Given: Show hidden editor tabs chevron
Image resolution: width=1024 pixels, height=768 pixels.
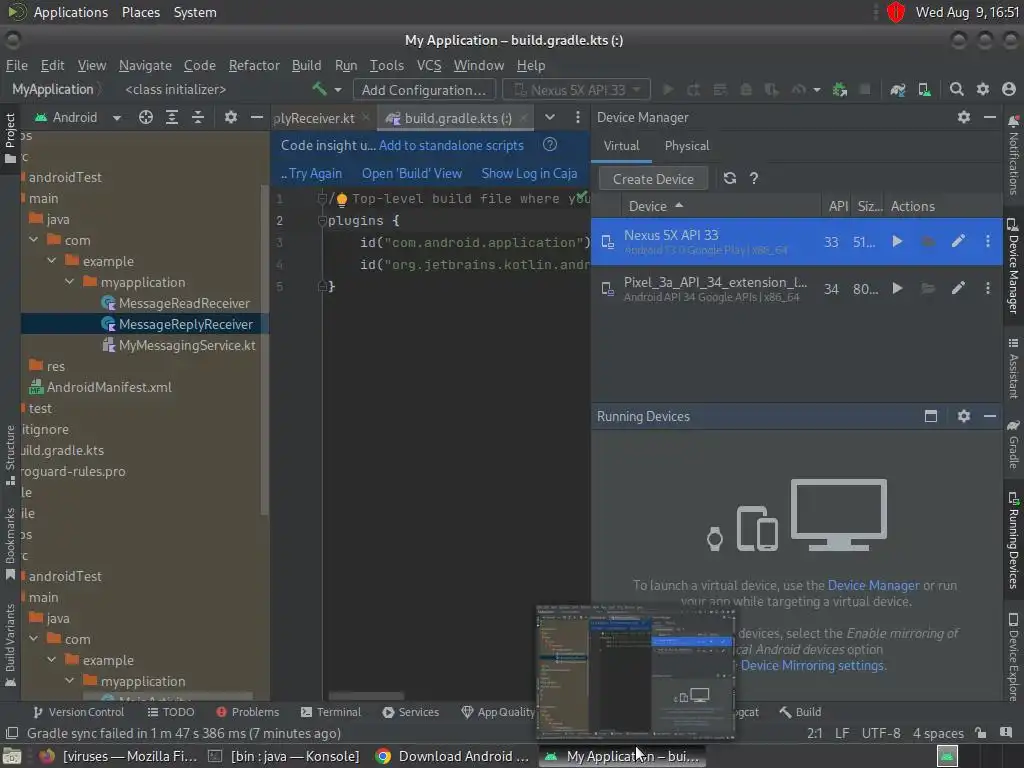Looking at the screenshot, I should pyautogui.click(x=550, y=118).
